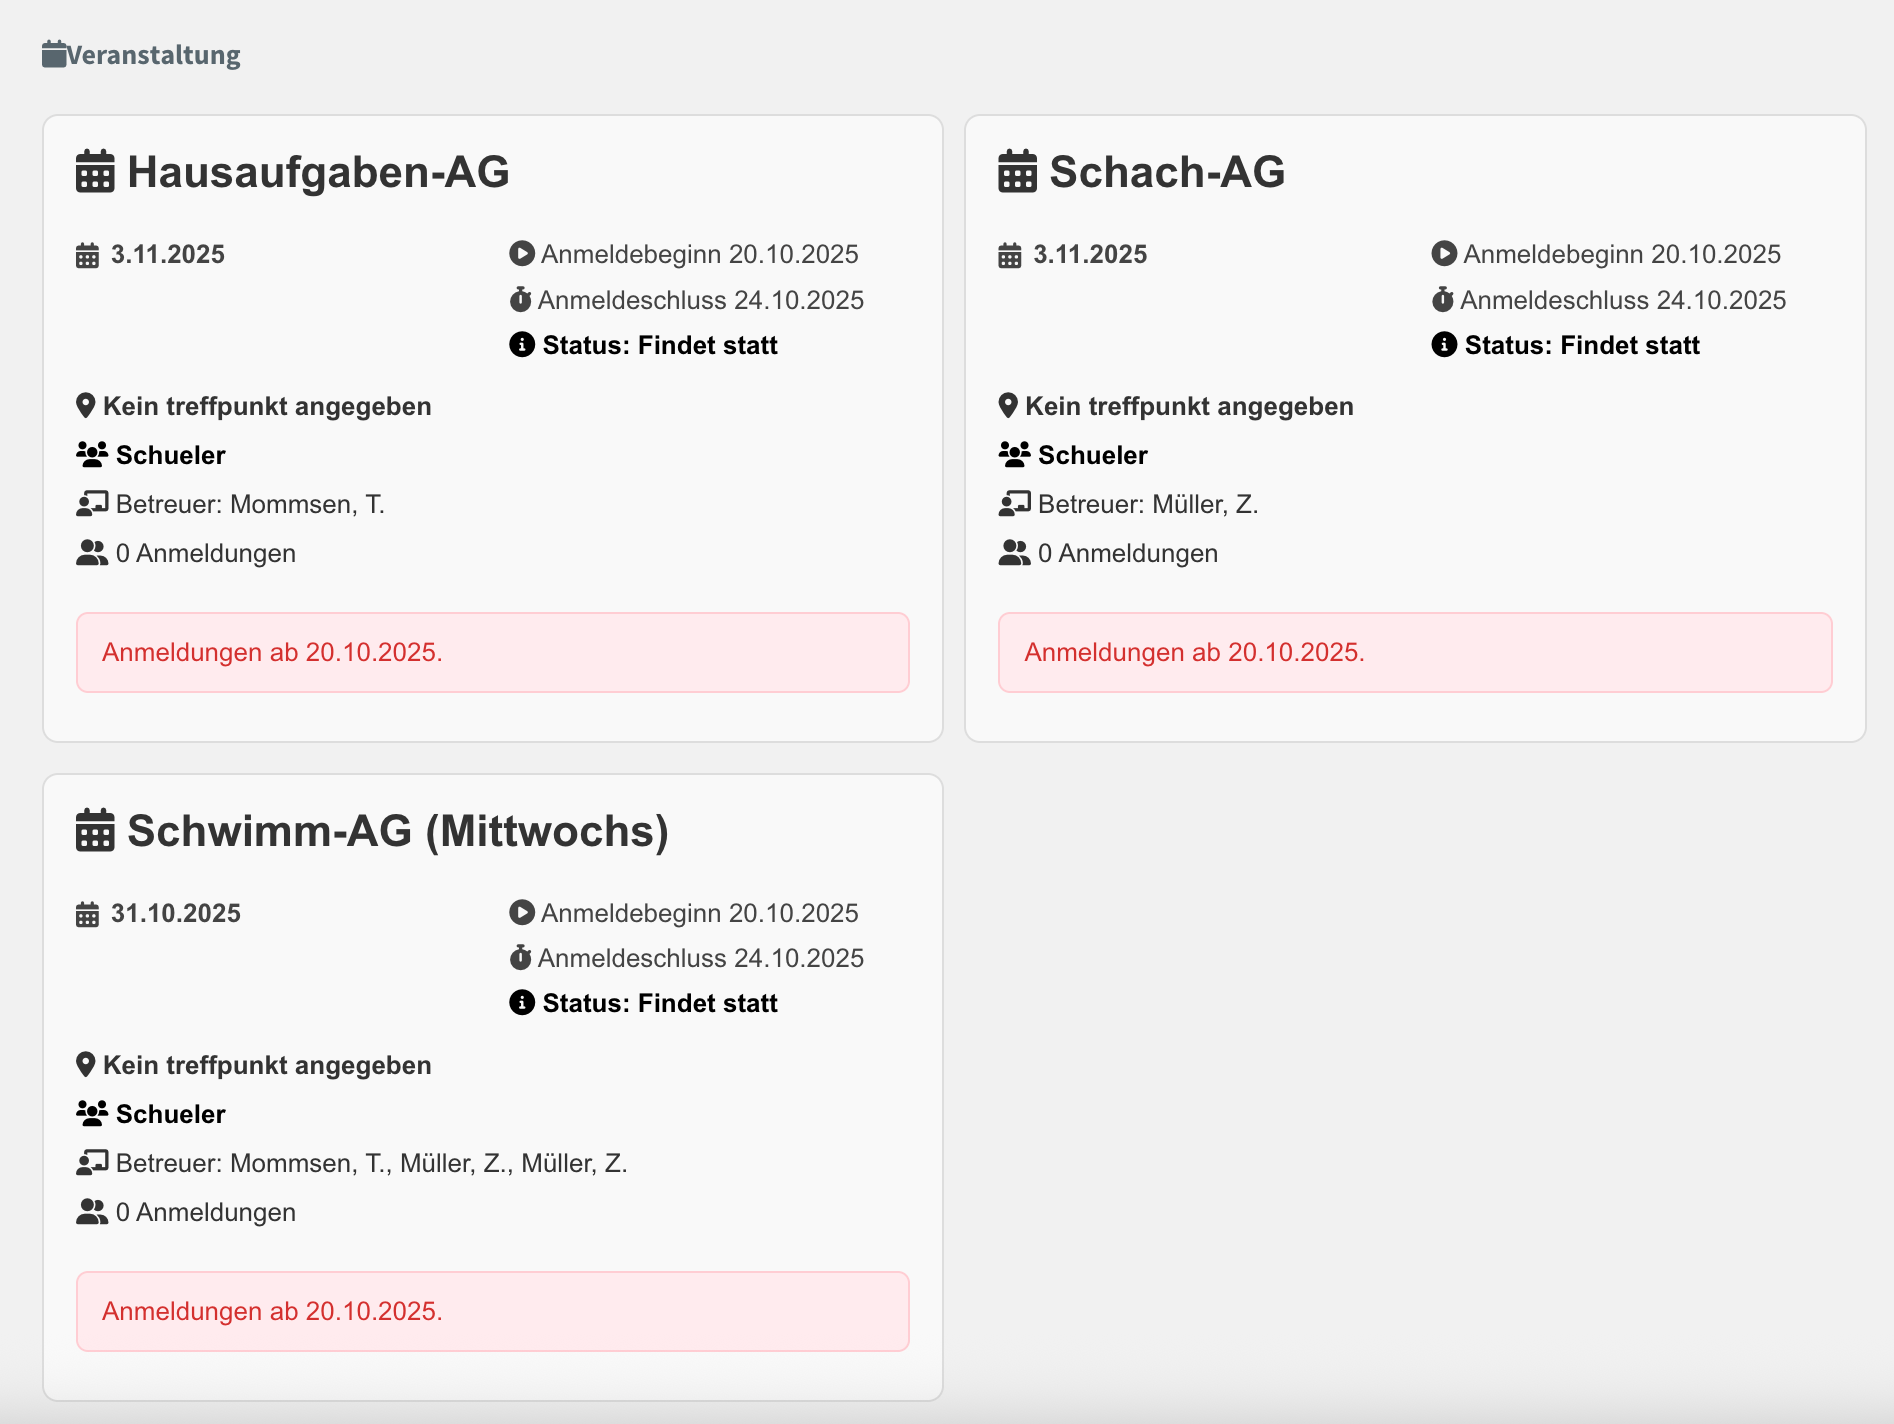Click the Schueler group icon in Schach-AG

[1014, 455]
